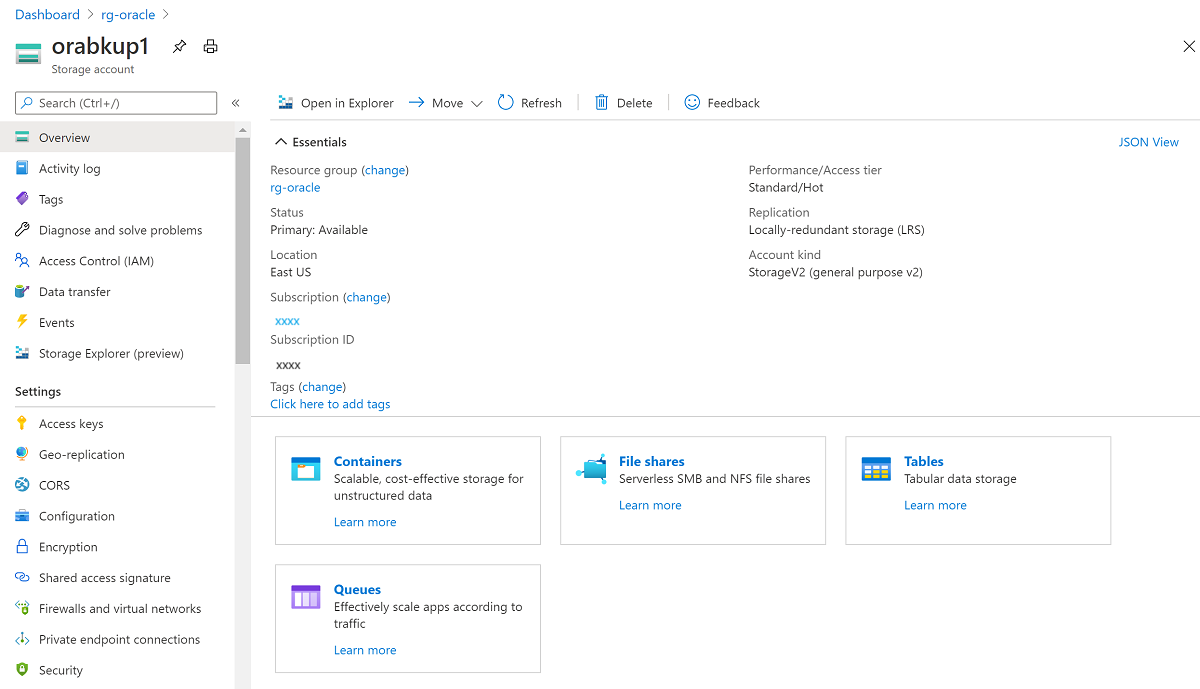Click the Refresh circular arrow icon
Screen dimensions: 1200x689
click(506, 103)
